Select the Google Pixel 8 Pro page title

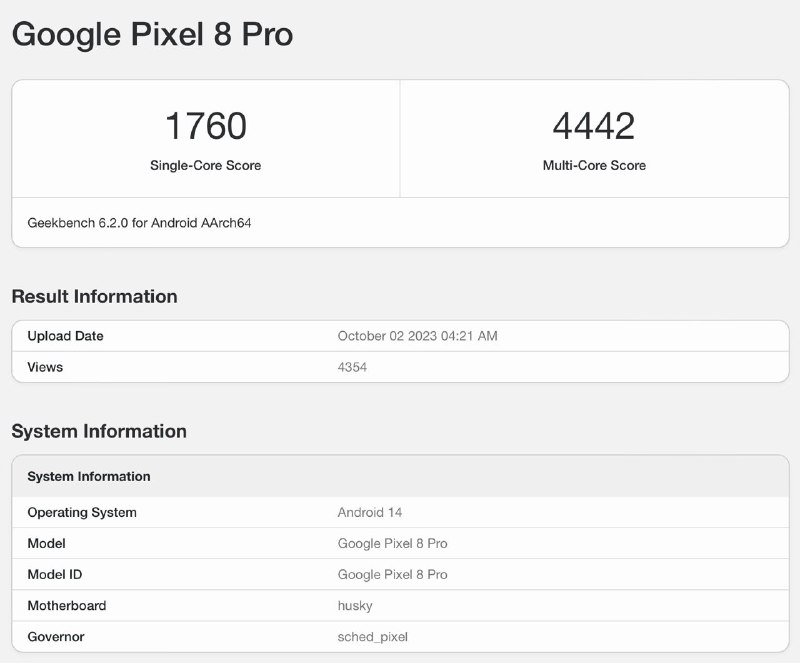click(x=152, y=34)
